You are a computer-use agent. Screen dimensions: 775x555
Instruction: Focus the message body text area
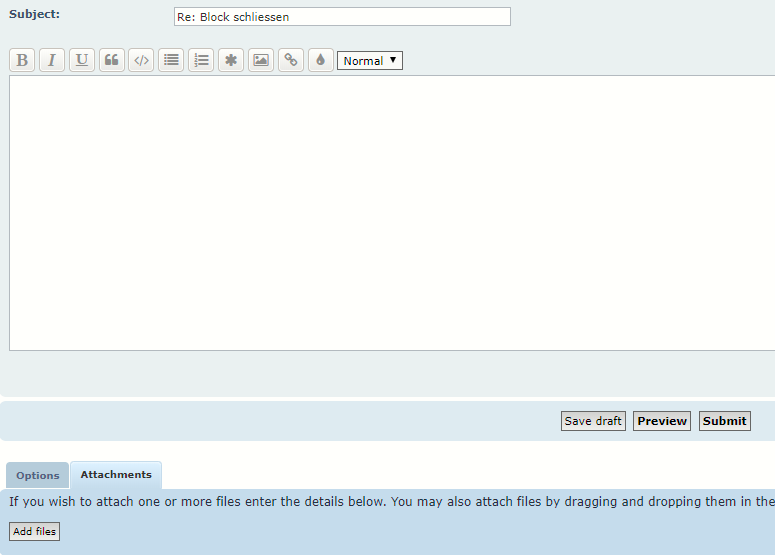coord(390,212)
